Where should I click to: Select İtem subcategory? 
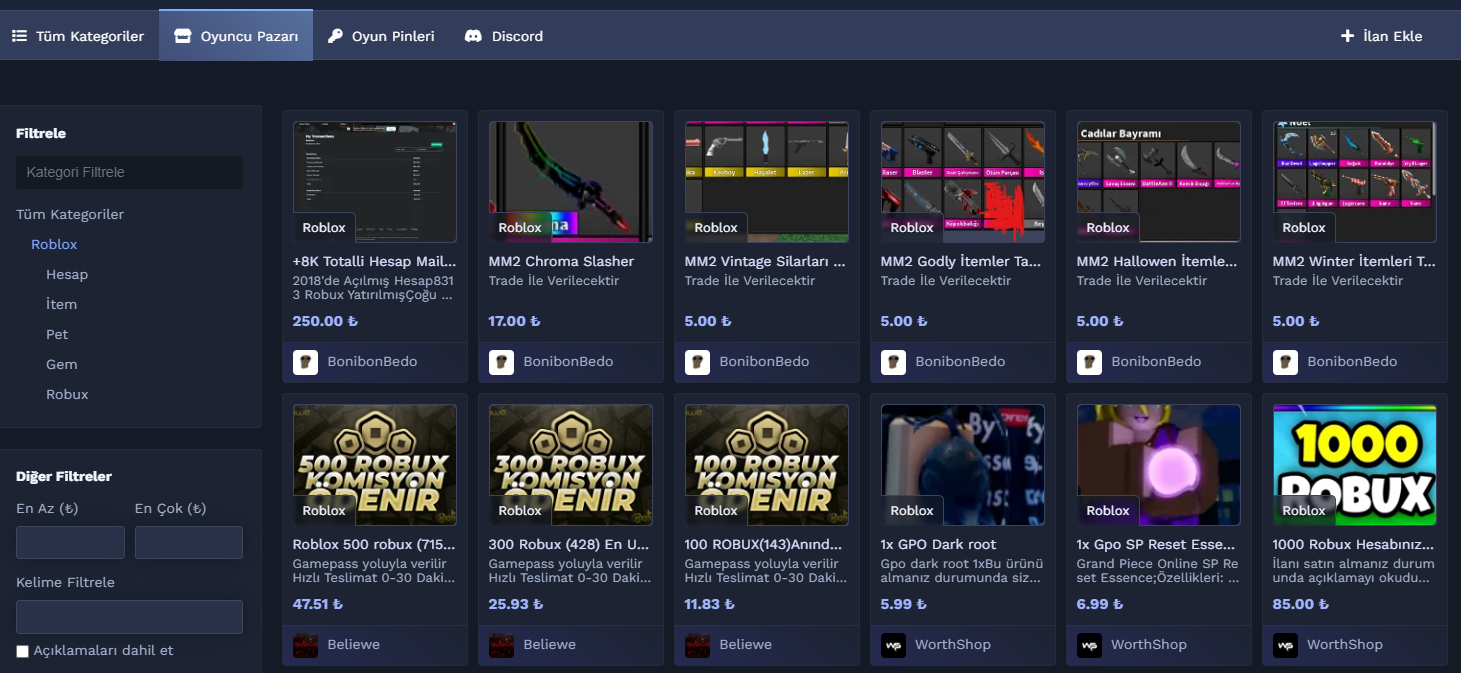click(x=61, y=304)
